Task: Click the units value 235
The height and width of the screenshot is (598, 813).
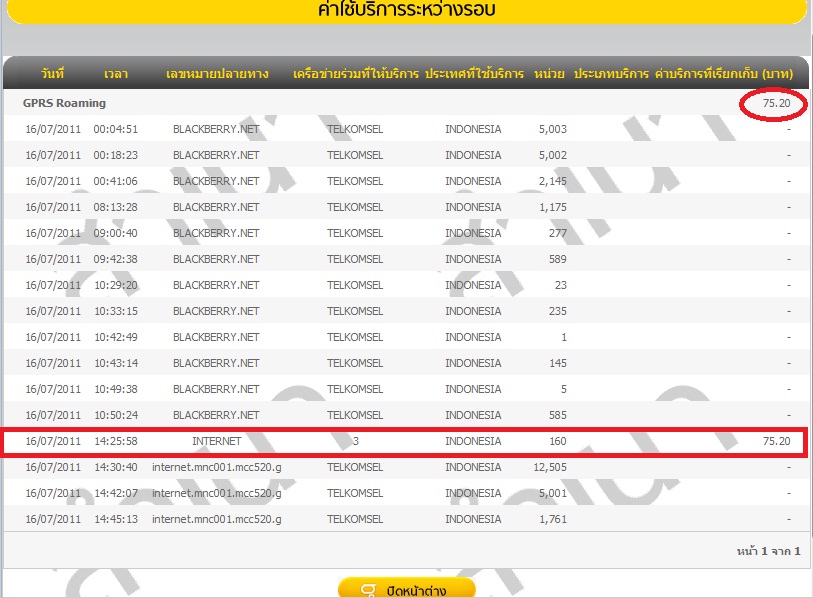Action: (x=558, y=311)
